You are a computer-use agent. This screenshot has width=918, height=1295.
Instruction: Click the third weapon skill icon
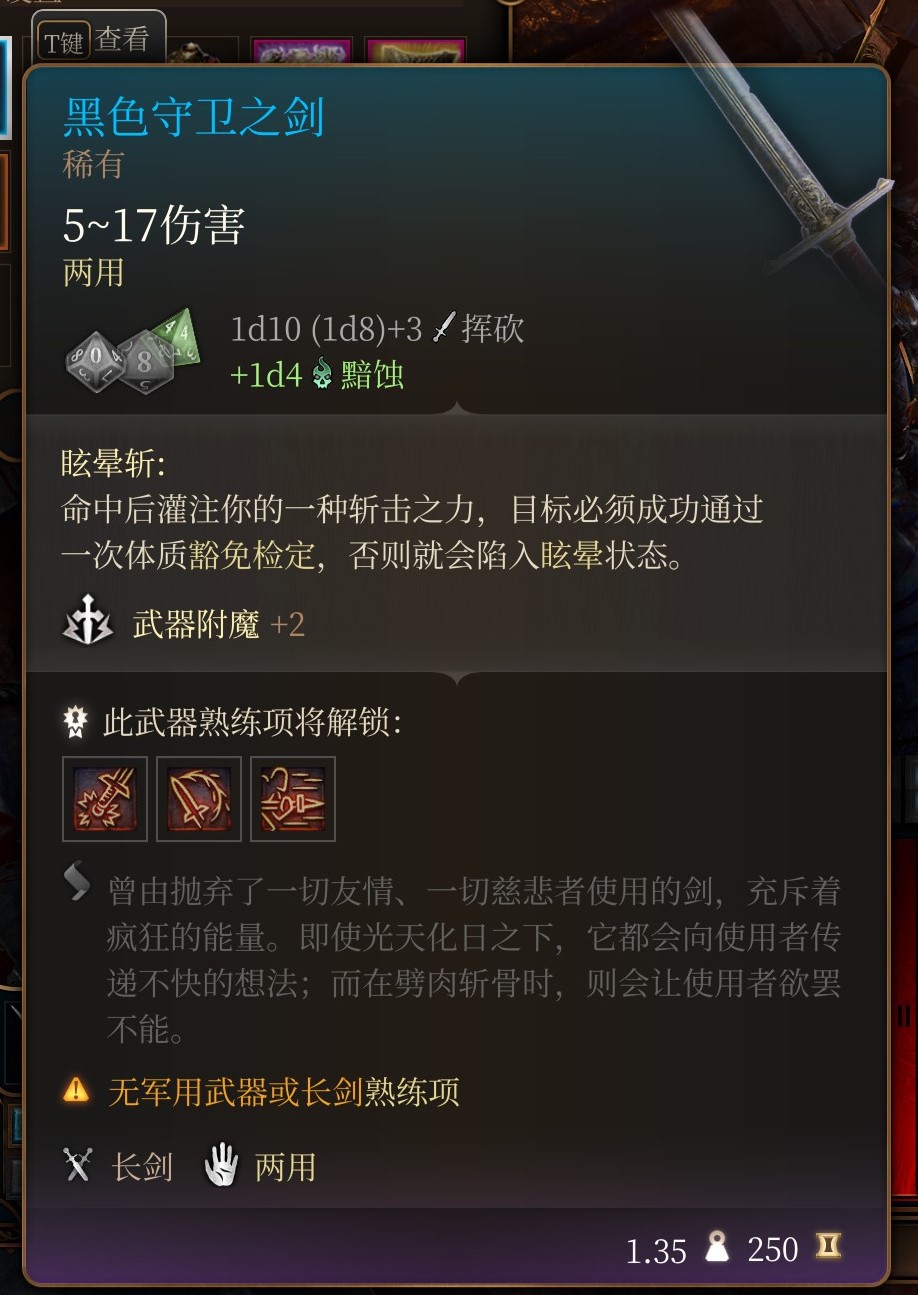[293, 798]
